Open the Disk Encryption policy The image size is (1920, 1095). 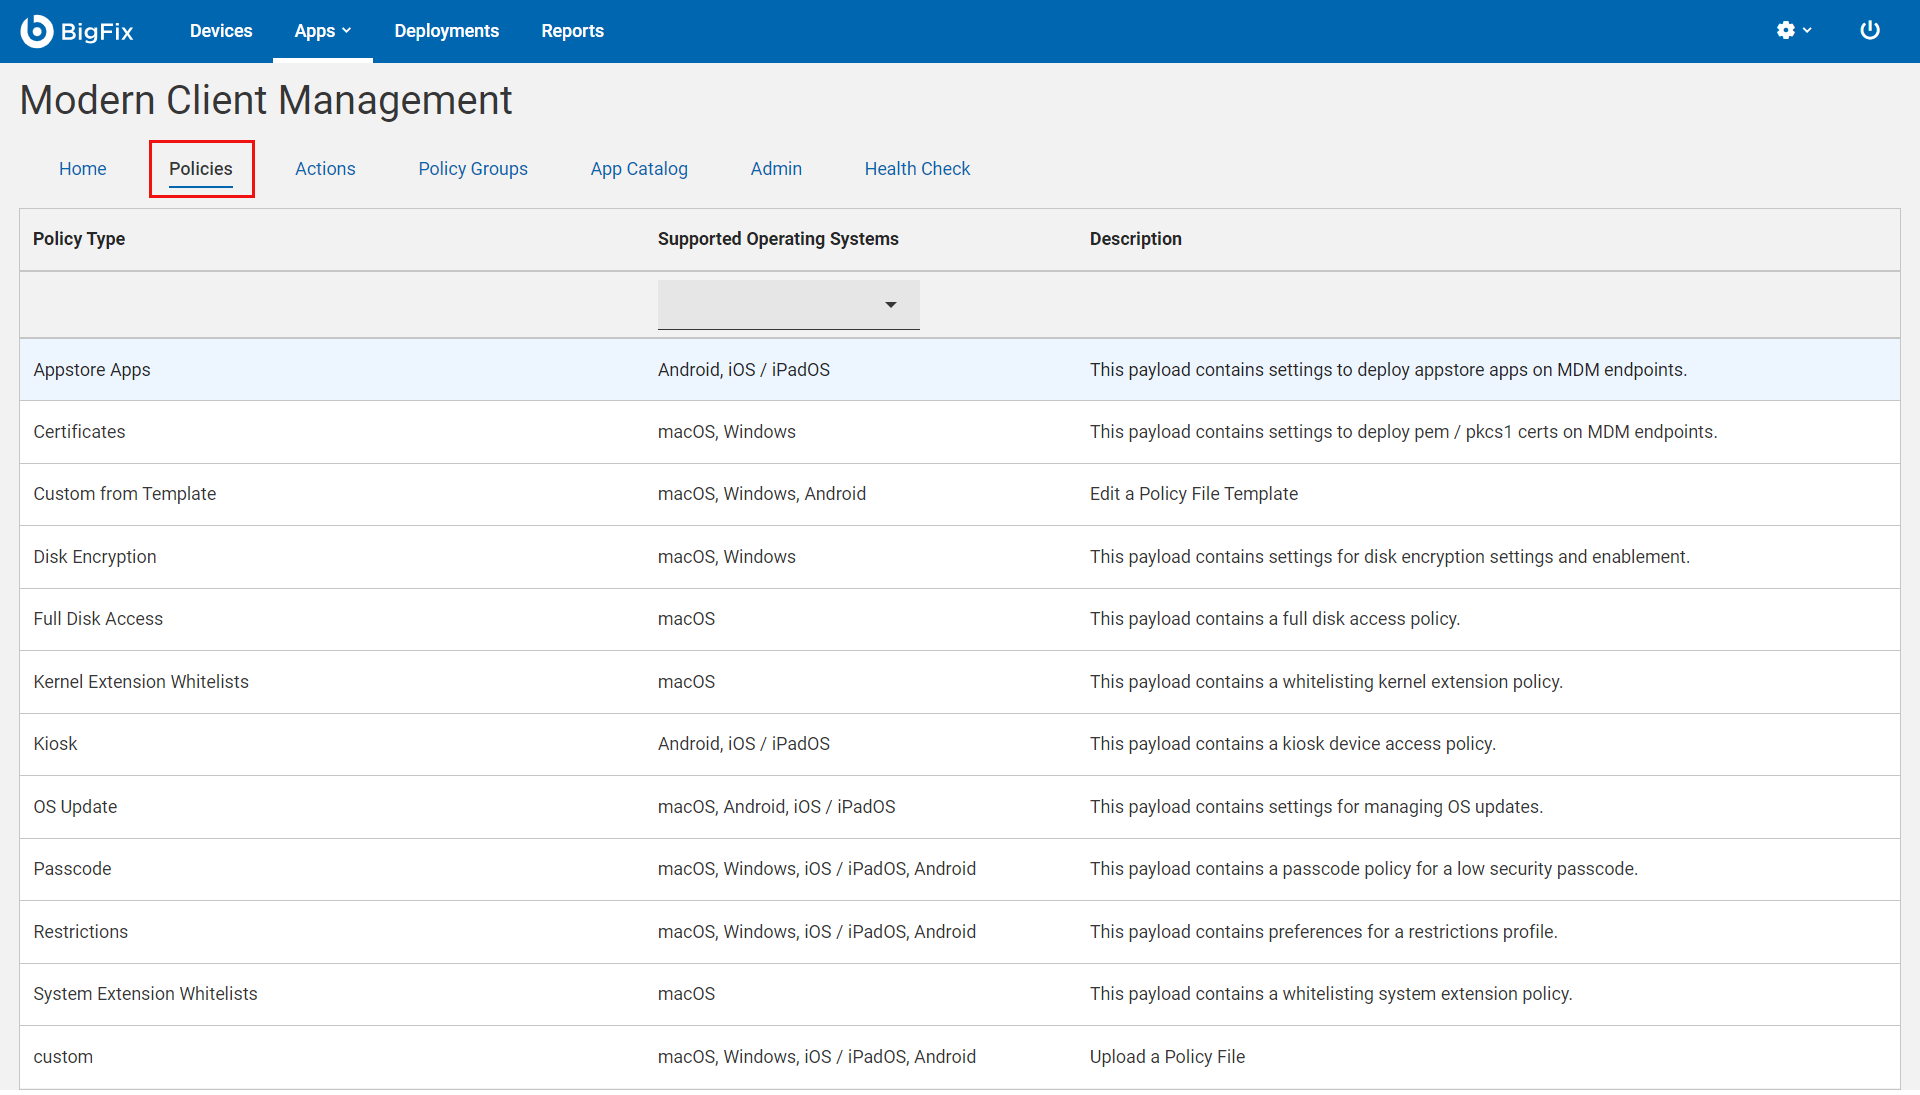[x=95, y=556]
